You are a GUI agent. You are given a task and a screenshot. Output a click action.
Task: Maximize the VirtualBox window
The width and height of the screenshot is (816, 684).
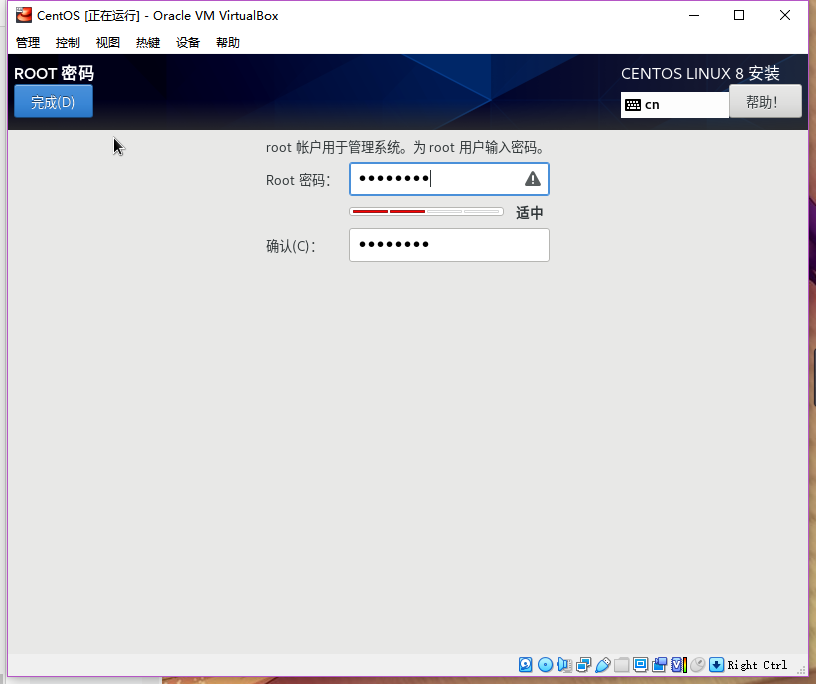[739, 15]
